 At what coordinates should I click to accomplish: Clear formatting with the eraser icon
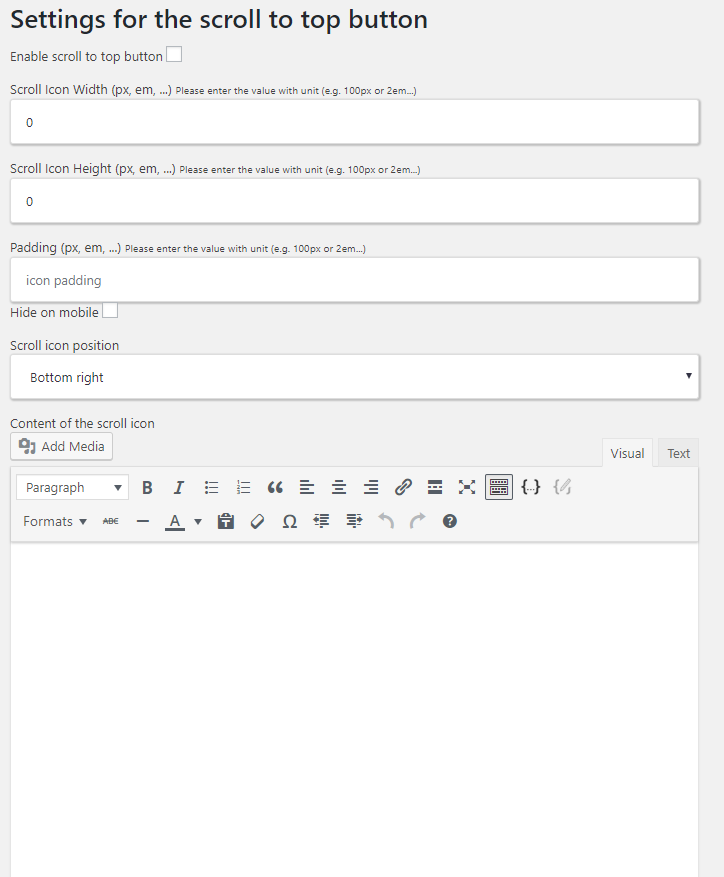pos(257,521)
